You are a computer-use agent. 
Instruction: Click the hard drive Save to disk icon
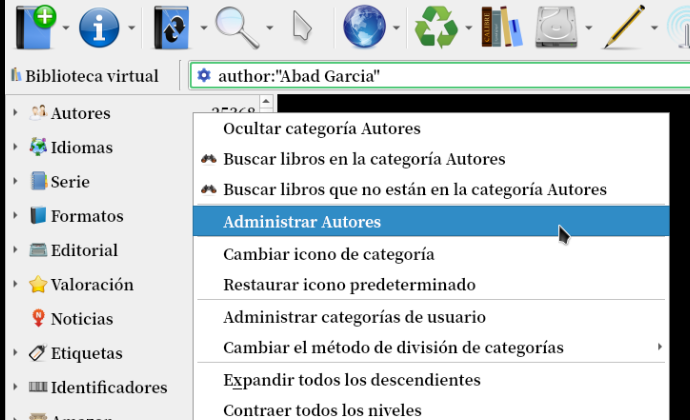[x=556, y=27]
